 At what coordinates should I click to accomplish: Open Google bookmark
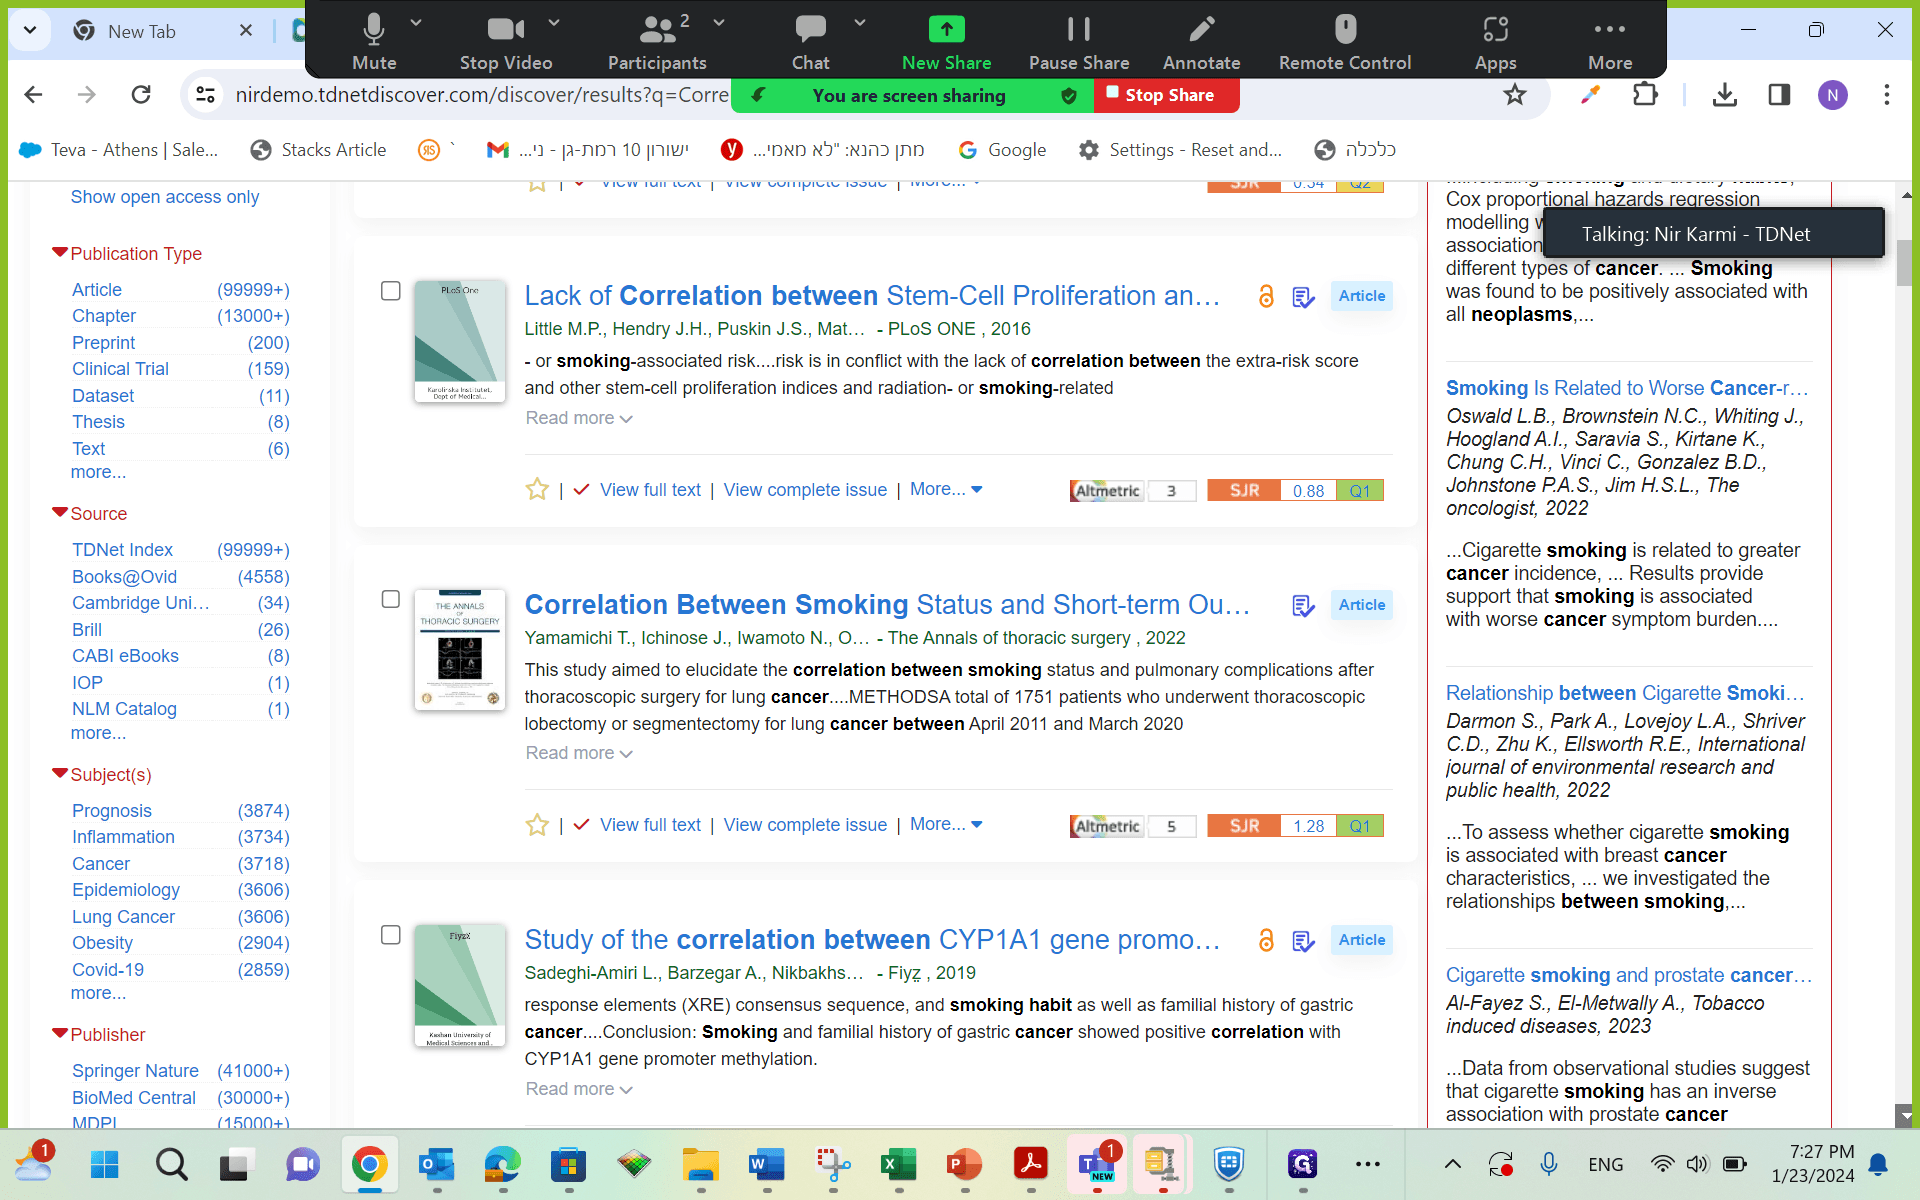[x=1002, y=150]
